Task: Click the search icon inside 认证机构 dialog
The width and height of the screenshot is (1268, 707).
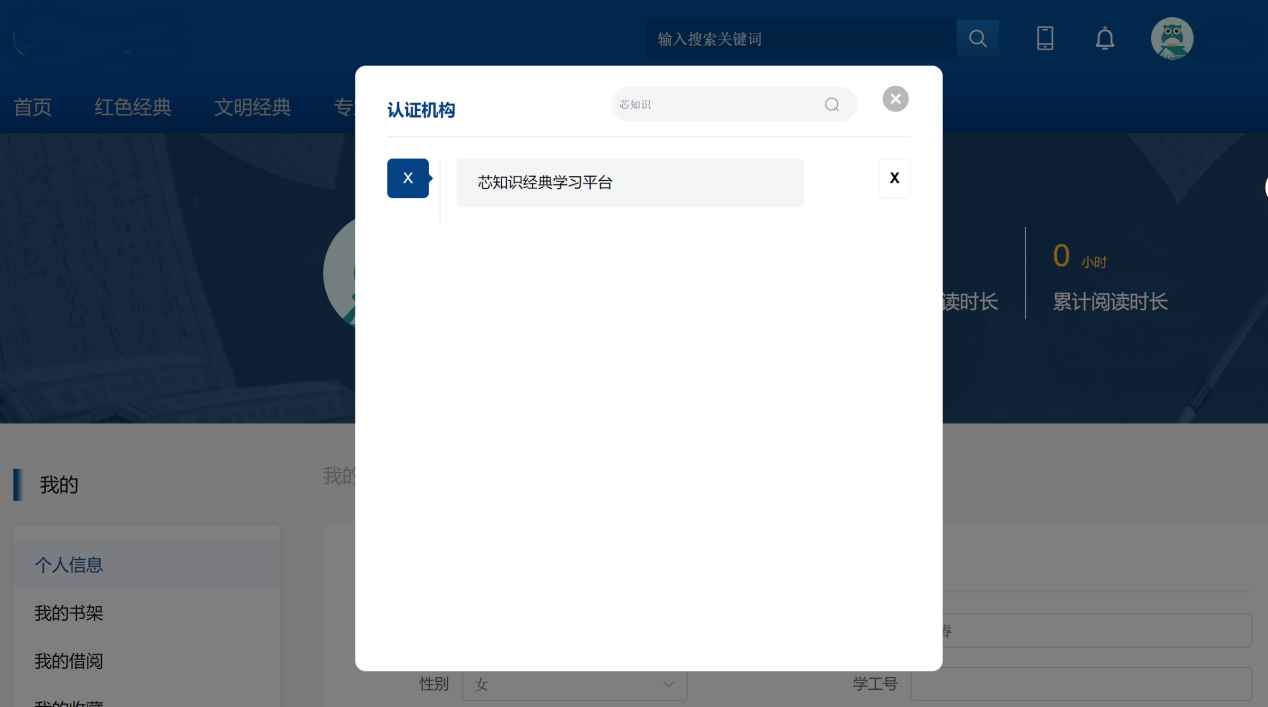Action: (x=831, y=105)
